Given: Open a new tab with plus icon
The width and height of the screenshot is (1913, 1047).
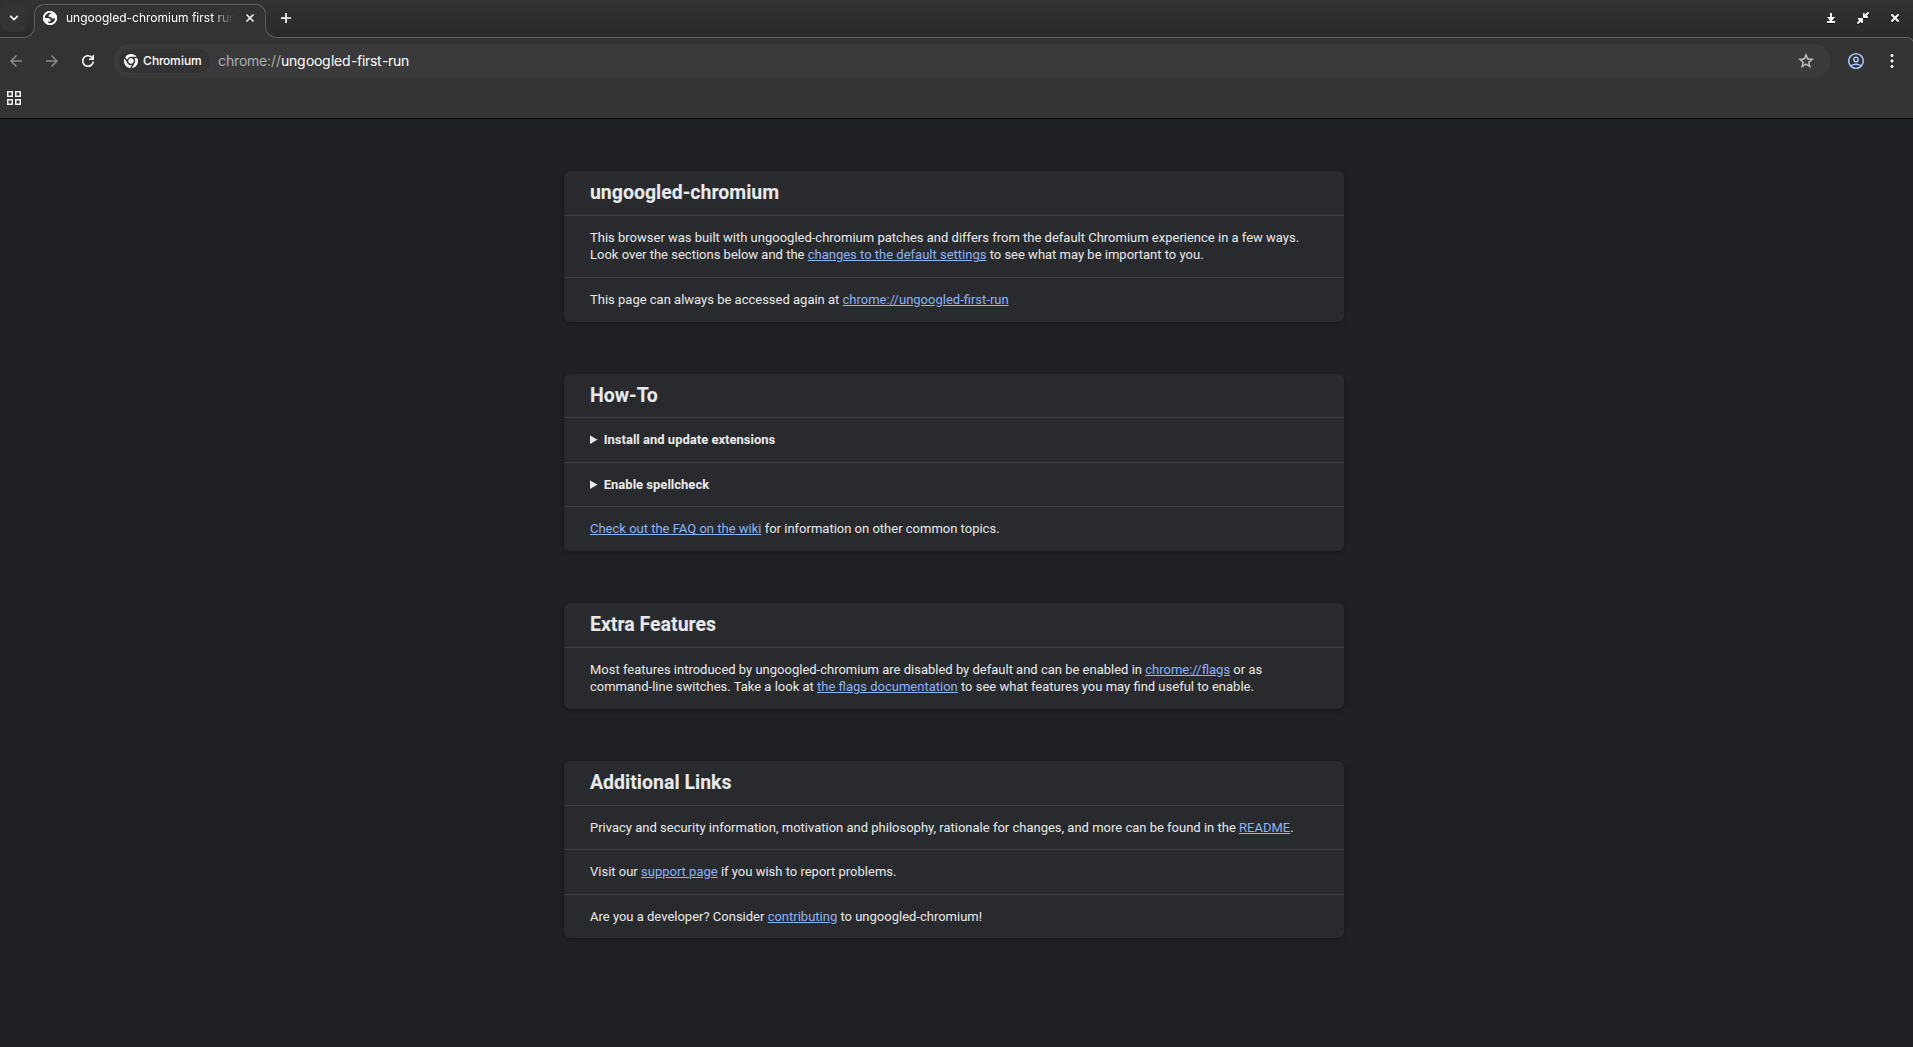Looking at the screenshot, I should click(x=286, y=18).
